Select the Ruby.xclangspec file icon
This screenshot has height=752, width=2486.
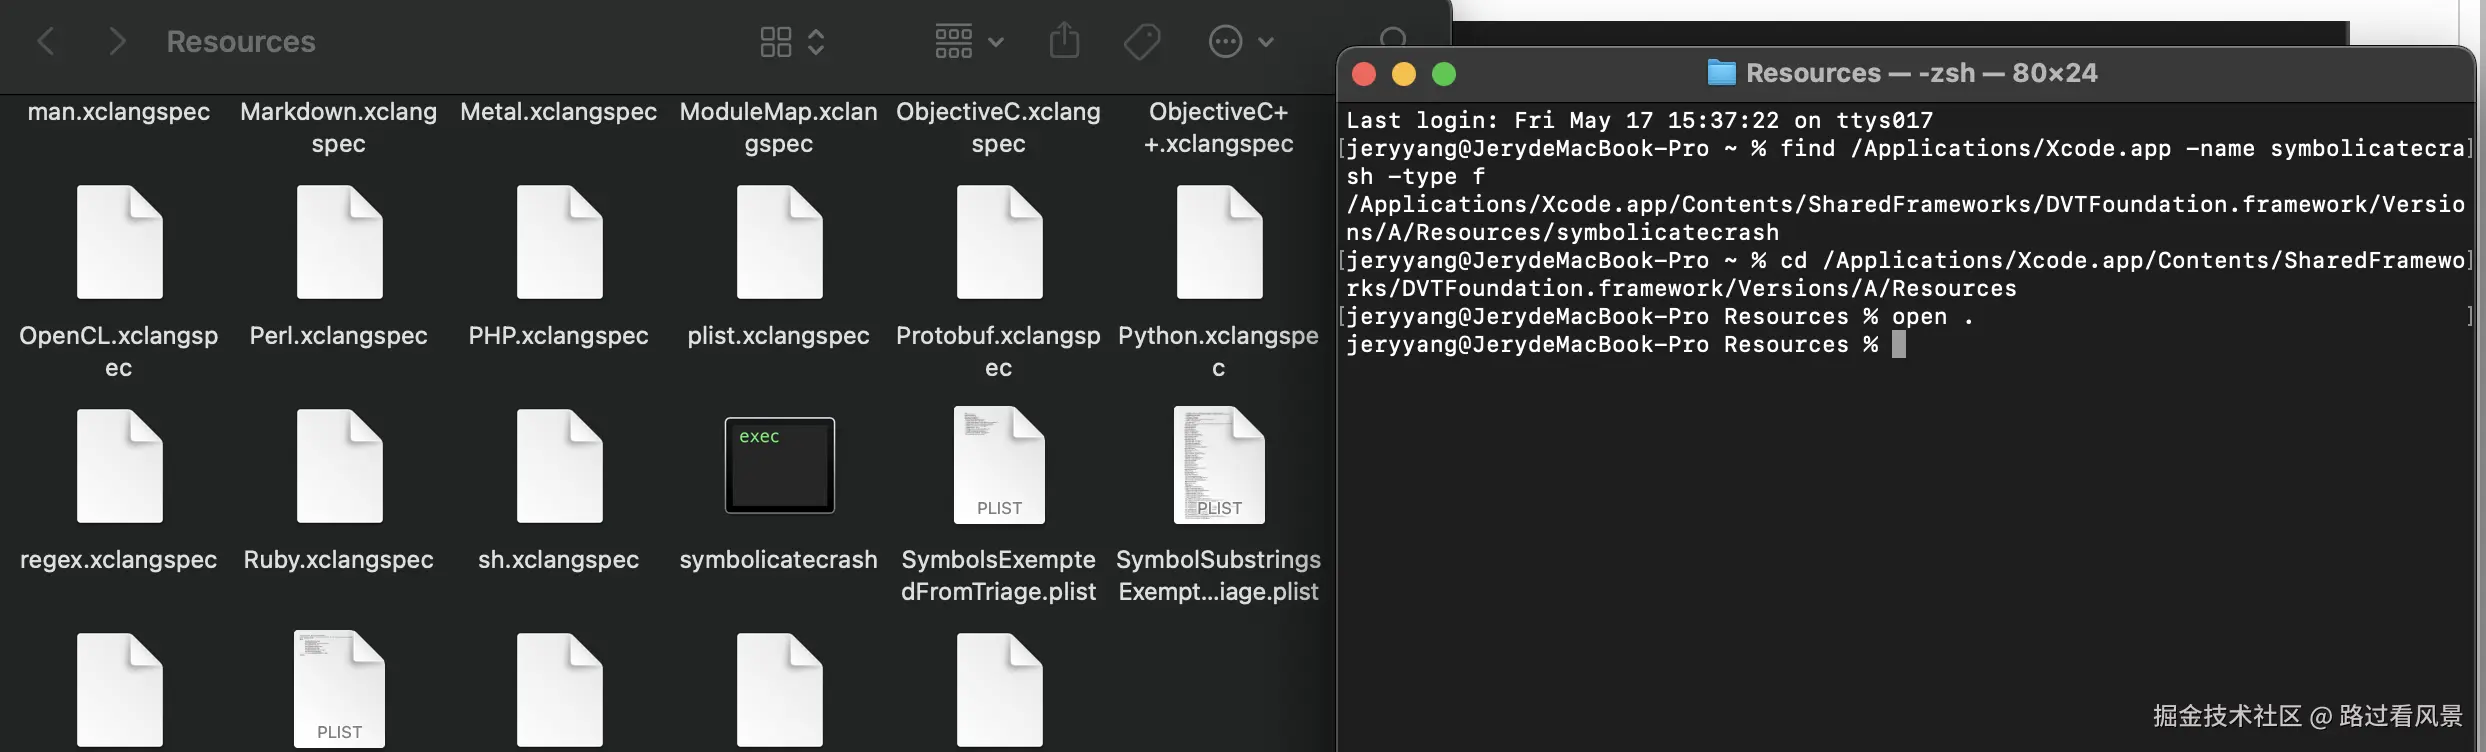point(339,466)
